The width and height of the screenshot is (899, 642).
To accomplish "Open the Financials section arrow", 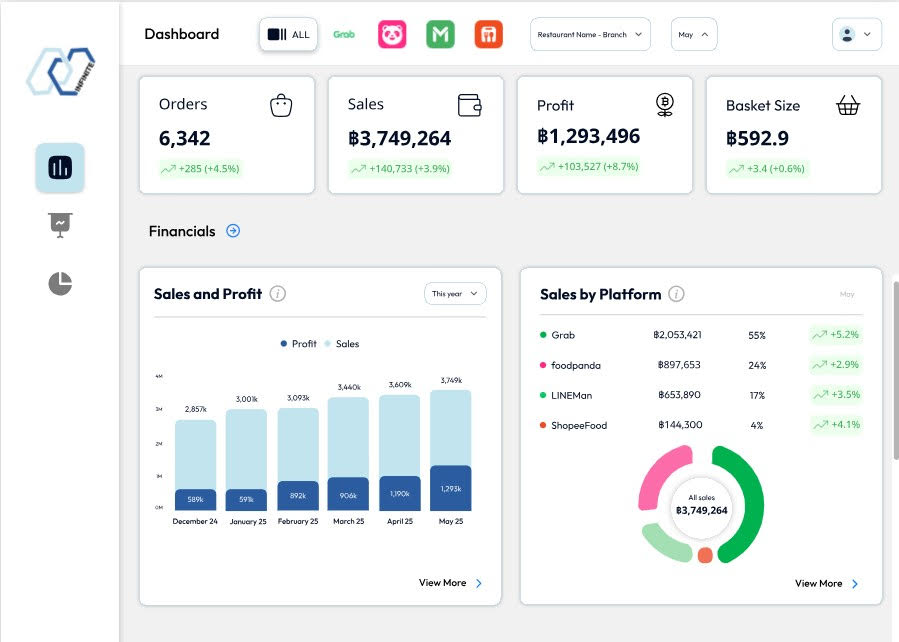I will click(233, 231).
